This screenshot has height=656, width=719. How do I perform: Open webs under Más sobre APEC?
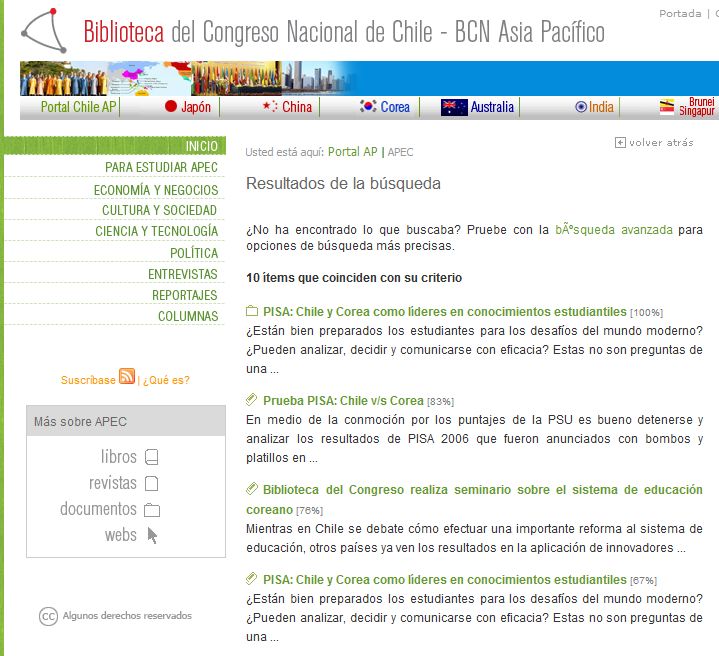[121, 535]
